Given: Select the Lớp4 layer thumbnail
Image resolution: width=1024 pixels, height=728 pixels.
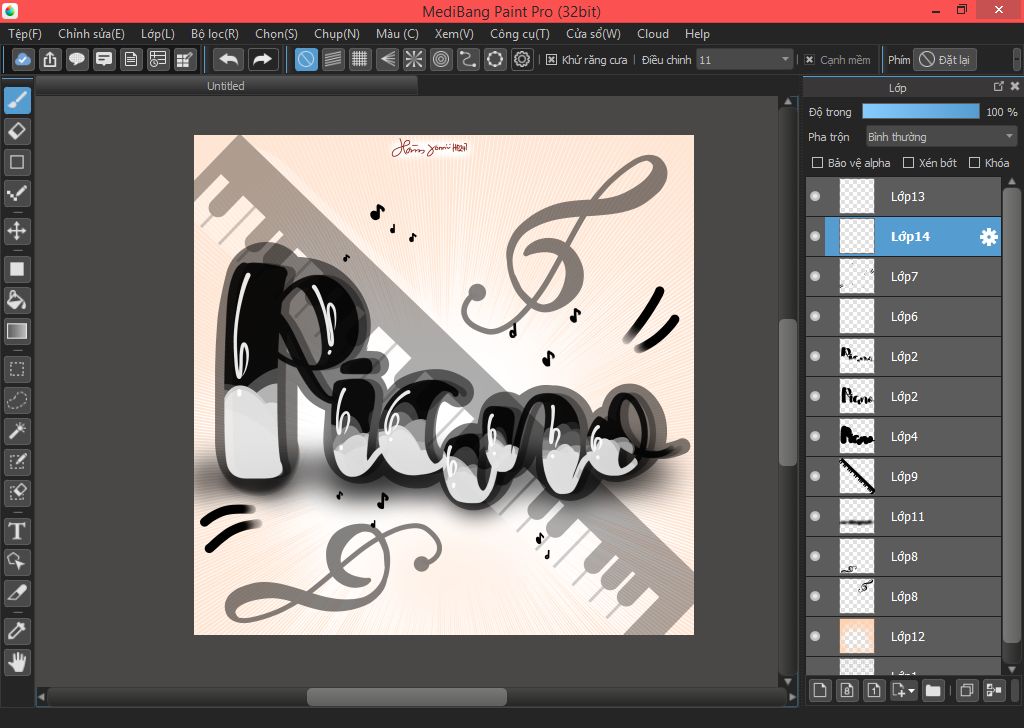Looking at the screenshot, I should pyautogui.click(x=856, y=436).
